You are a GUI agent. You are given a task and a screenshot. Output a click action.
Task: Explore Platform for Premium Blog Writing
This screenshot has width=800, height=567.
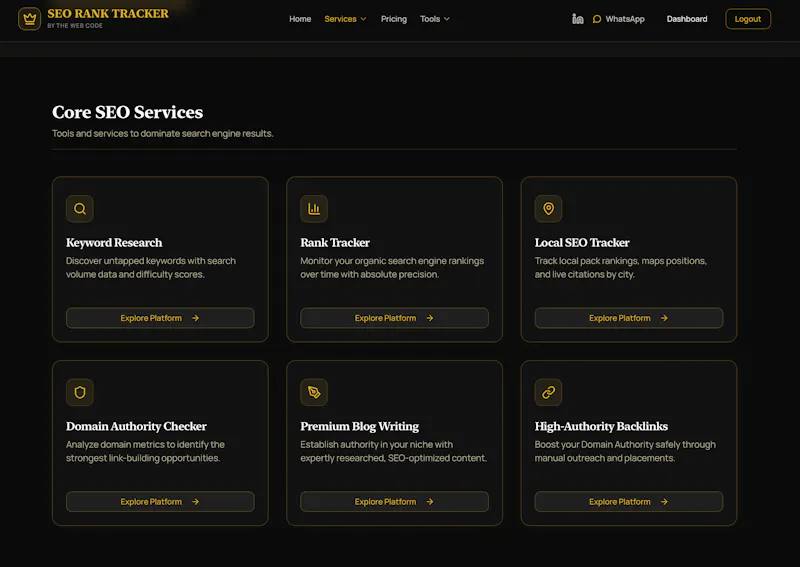point(394,502)
